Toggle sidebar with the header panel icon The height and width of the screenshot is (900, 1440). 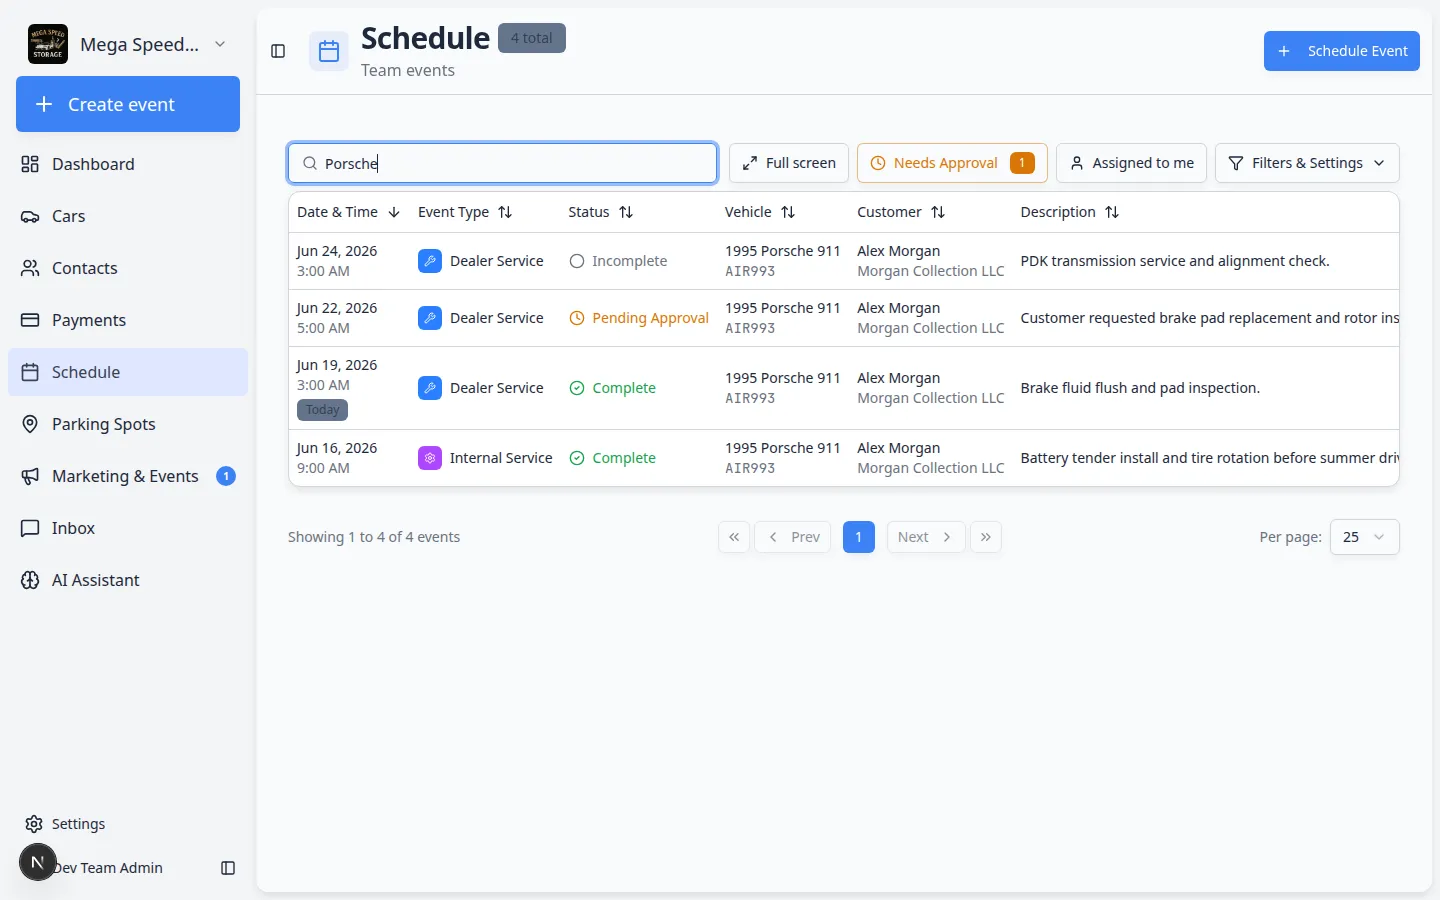tap(278, 51)
